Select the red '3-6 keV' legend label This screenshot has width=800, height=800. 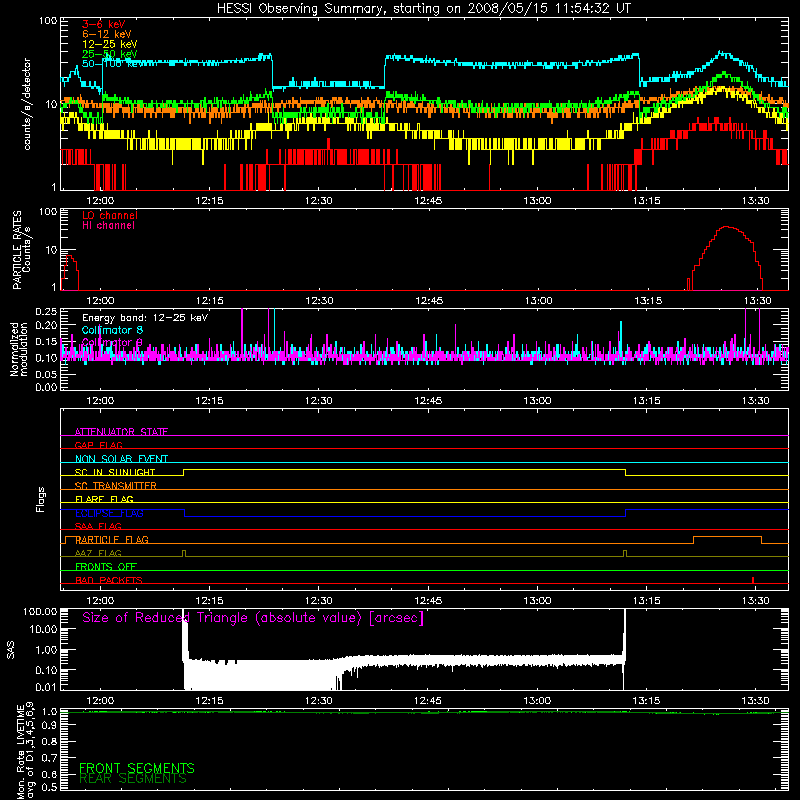point(103,24)
